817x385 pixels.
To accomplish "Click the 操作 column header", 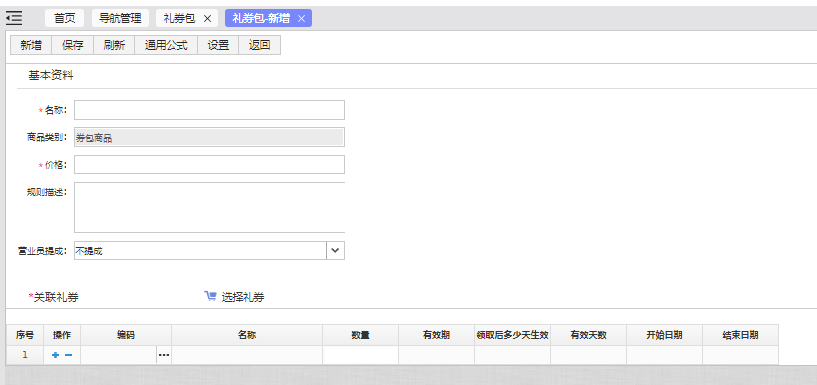I will click(62, 335).
